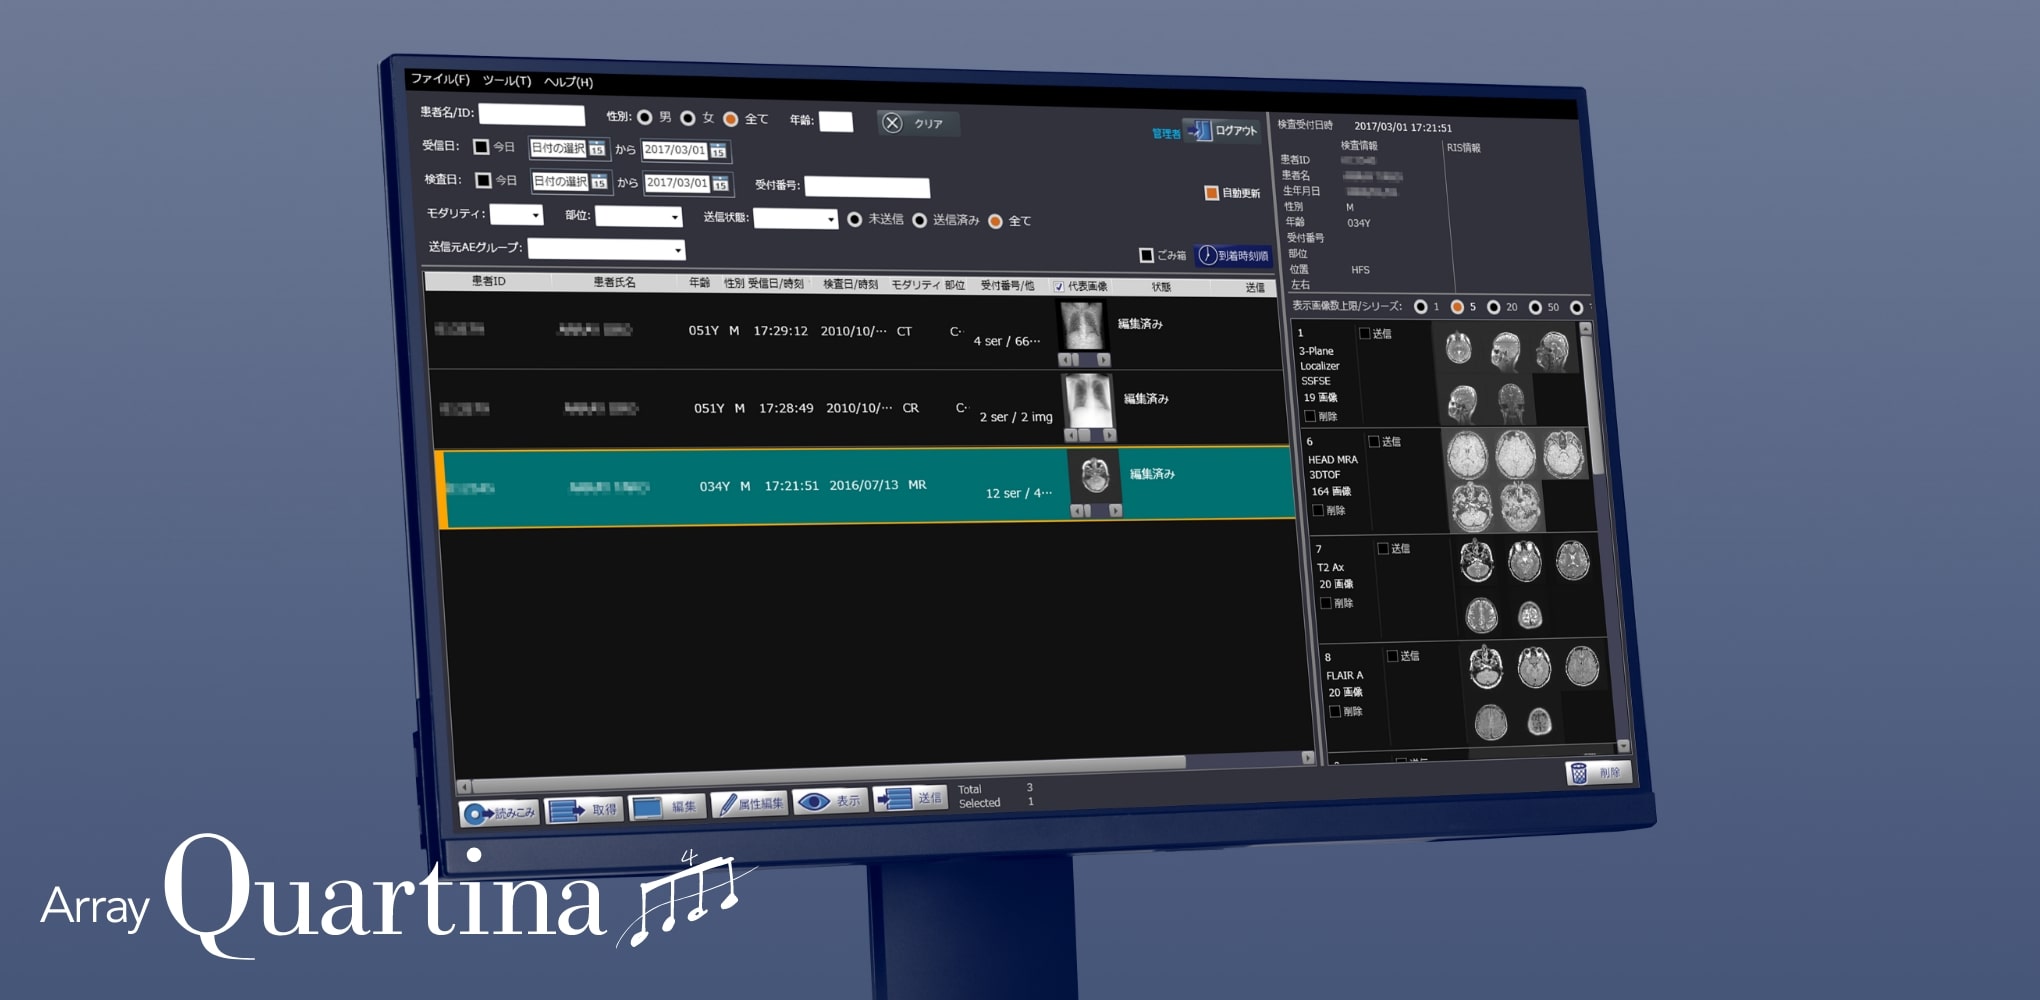Image resolution: width=2040 pixels, height=1000 pixels.
Task: Select highlighted MR study row 2016/07/13
Action: [x=866, y=487]
